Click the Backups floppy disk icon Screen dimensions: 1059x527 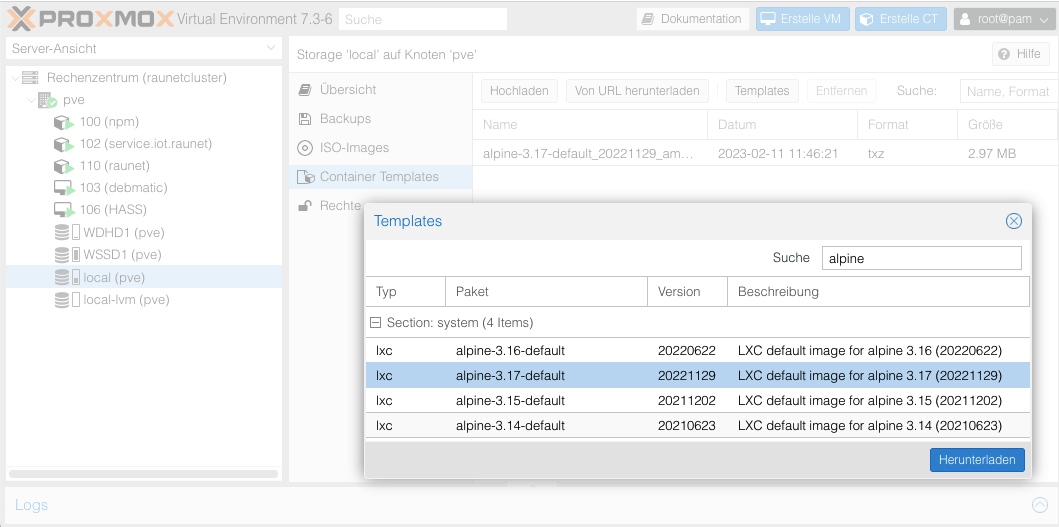coord(305,119)
